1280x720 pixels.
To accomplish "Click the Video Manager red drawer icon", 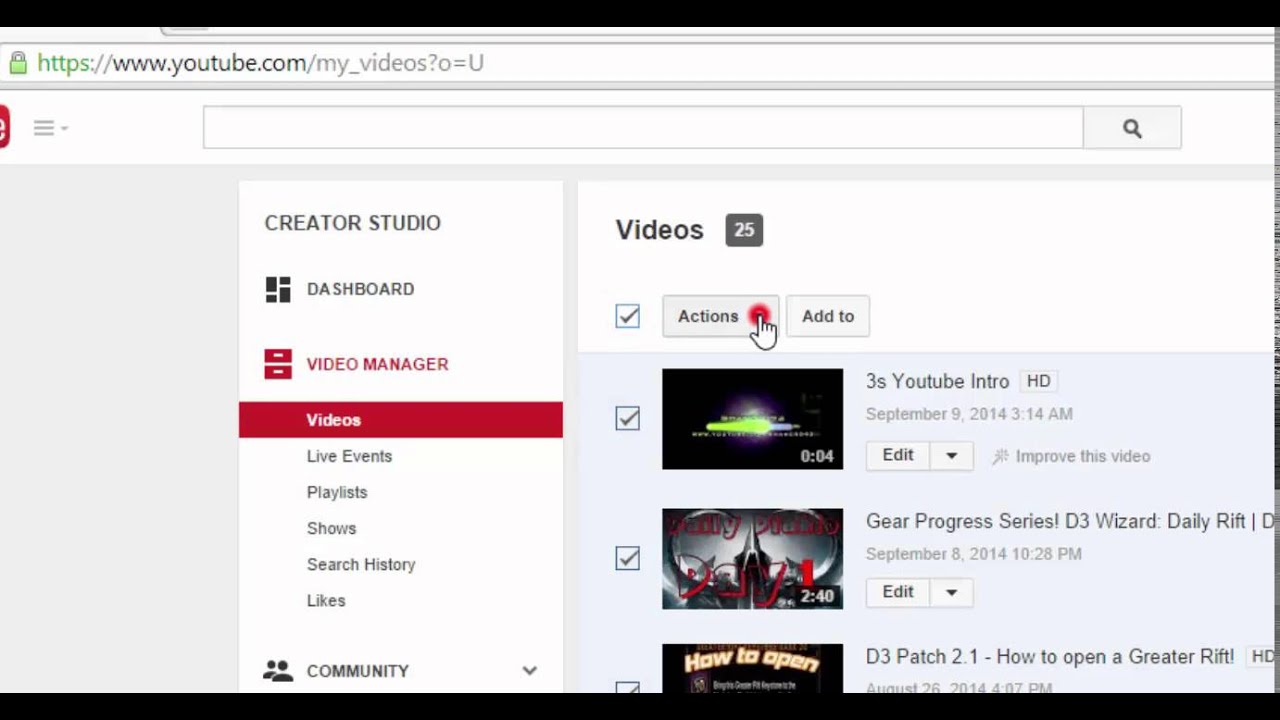I will point(277,364).
